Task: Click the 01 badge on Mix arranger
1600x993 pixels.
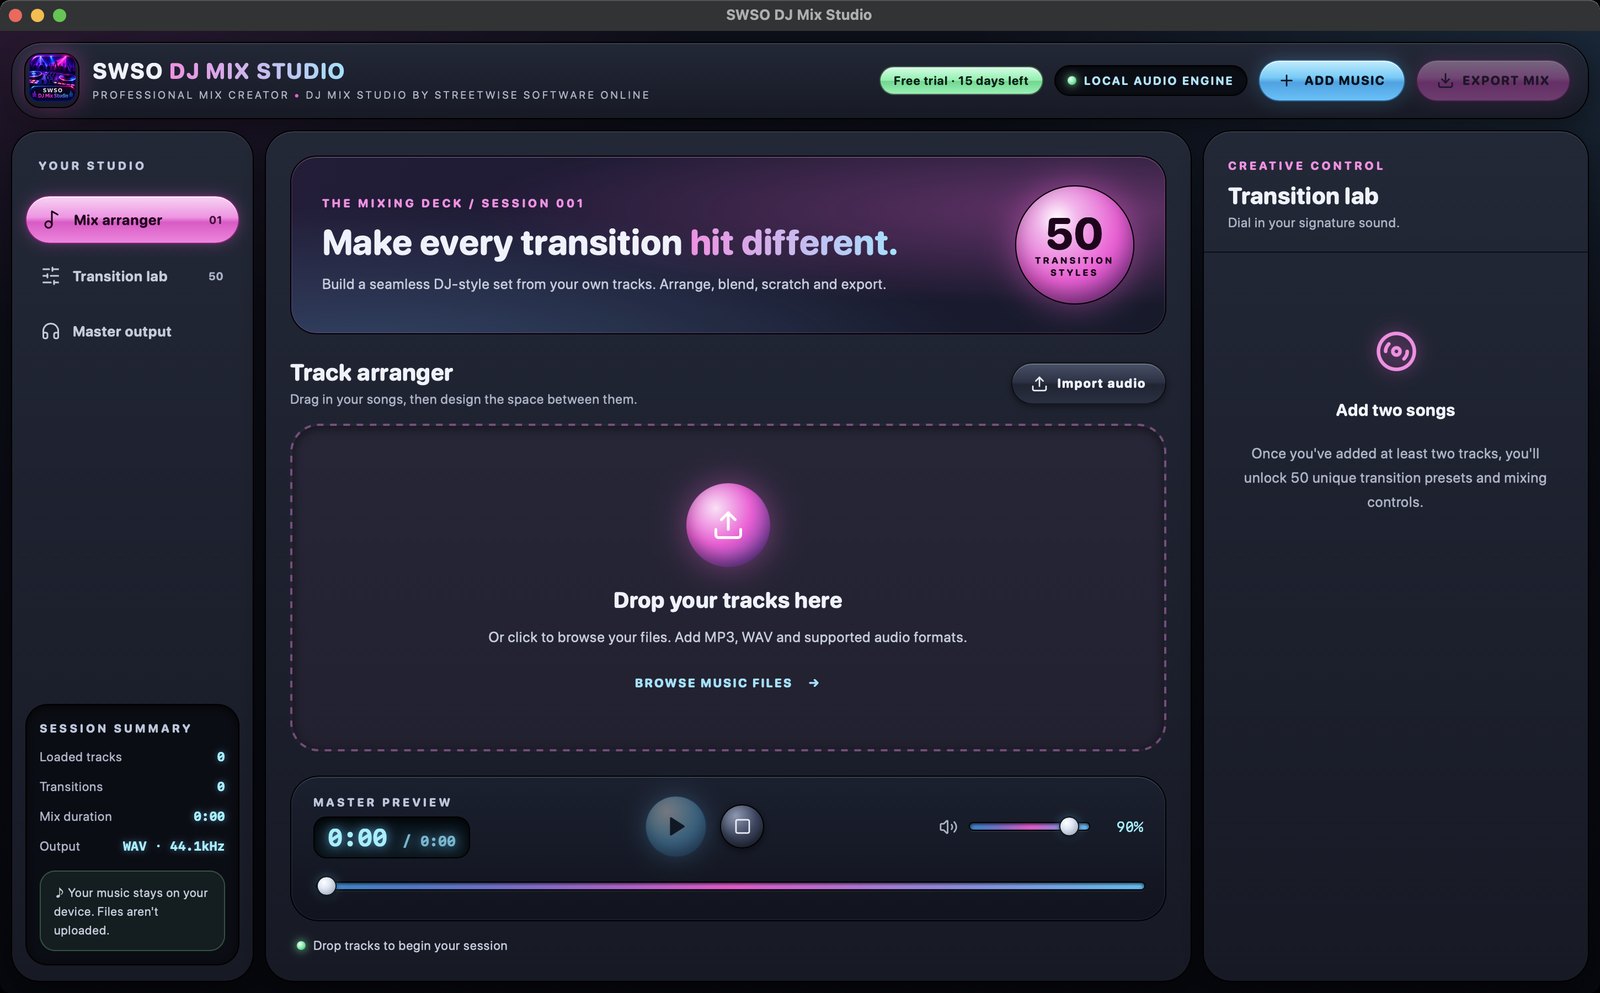Action: tap(216, 220)
